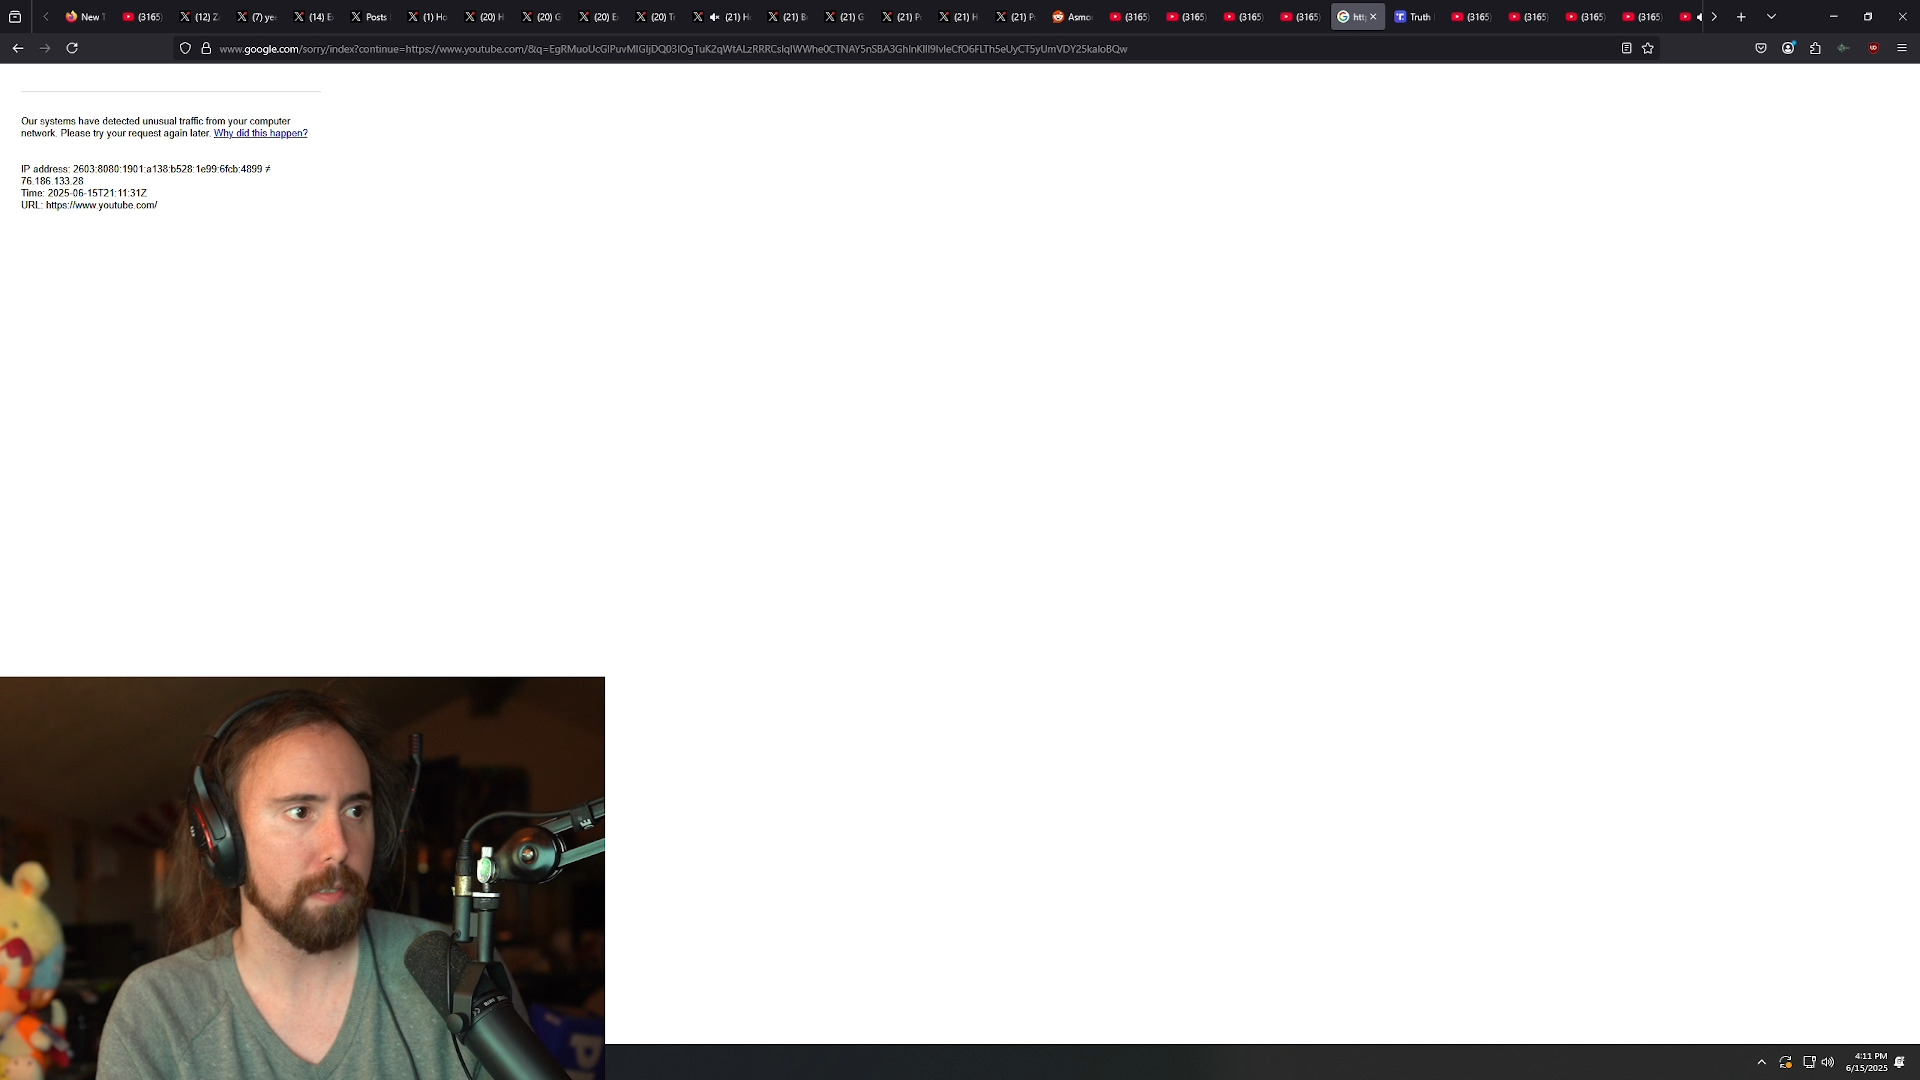Toggle reader view in the address bar
Viewport: 1920px width, 1080px height.
(x=1627, y=48)
